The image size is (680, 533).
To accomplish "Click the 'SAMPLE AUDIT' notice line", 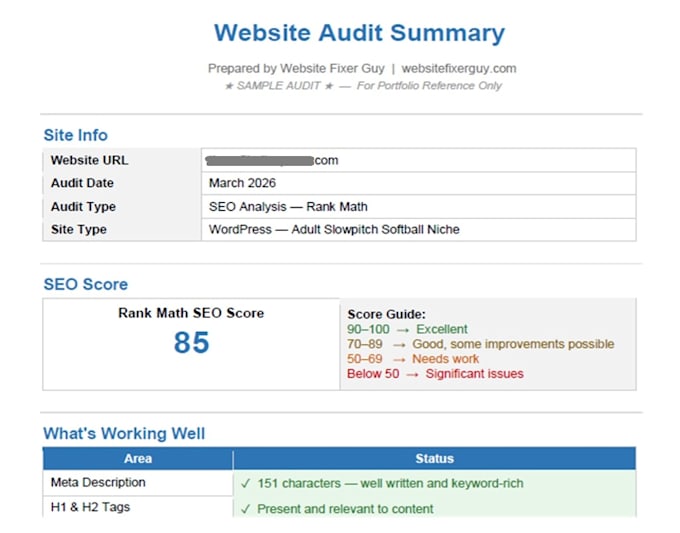I will (363, 86).
